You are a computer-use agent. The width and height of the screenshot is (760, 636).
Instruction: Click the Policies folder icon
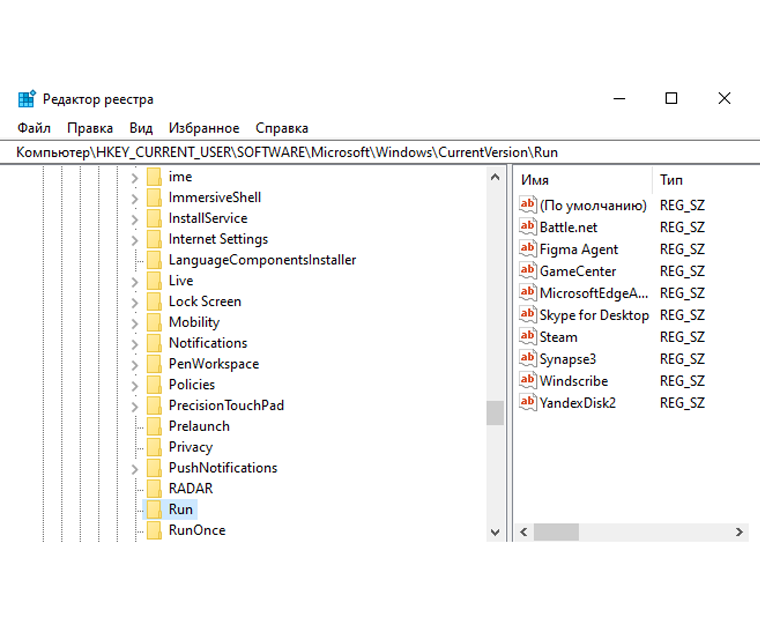(x=154, y=385)
